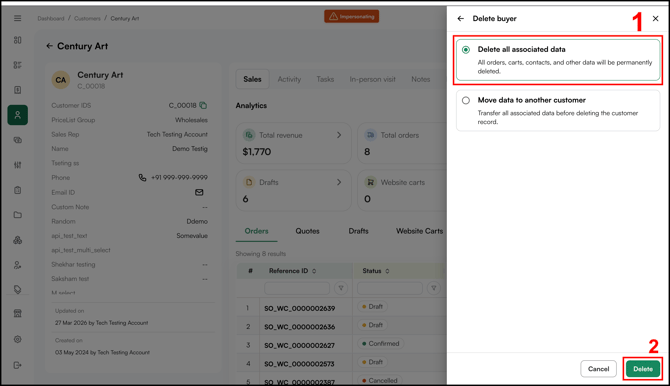Click the logout icon in sidebar
Viewport: 670px width, 386px height.
pos(18,365)
